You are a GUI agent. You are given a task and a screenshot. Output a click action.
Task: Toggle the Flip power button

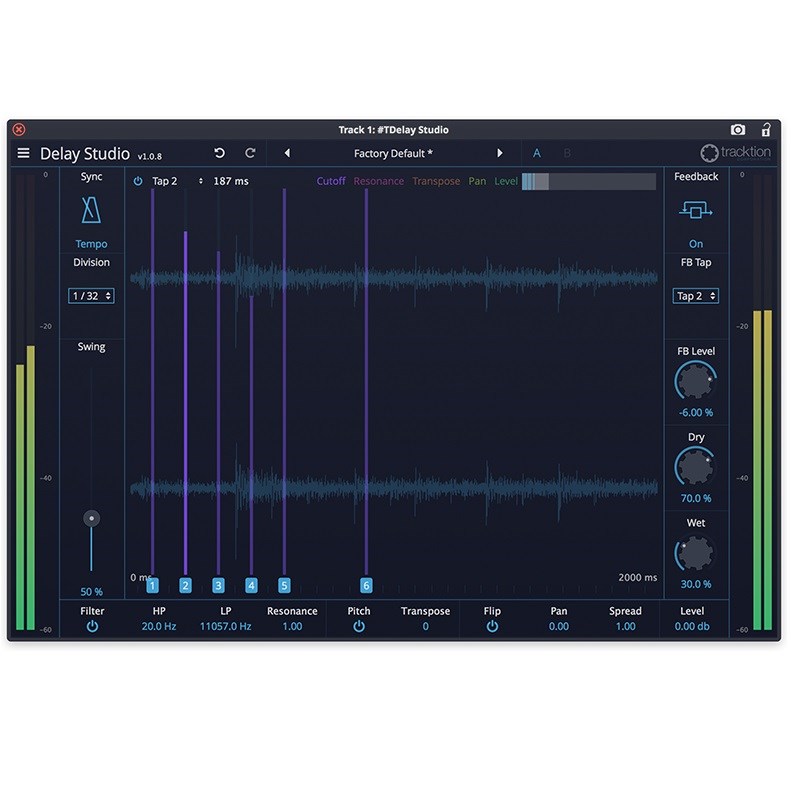[492, 627]
